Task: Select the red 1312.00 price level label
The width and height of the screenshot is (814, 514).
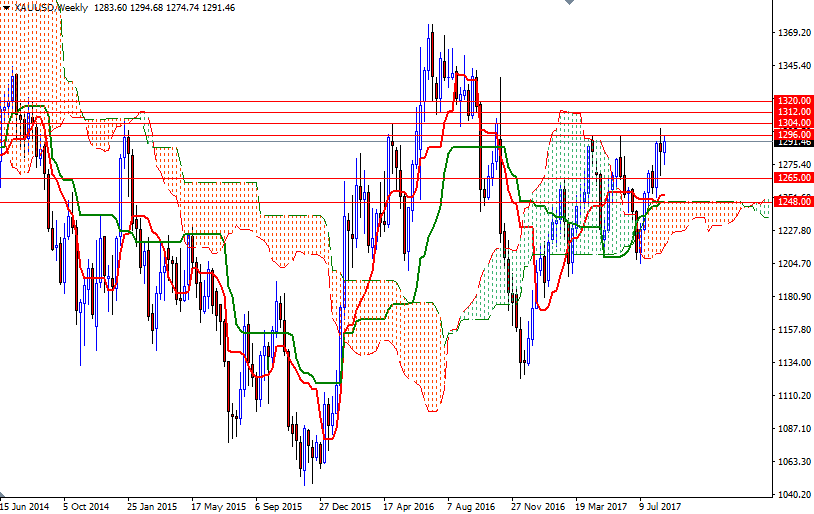Action: (x=793, y=112)
